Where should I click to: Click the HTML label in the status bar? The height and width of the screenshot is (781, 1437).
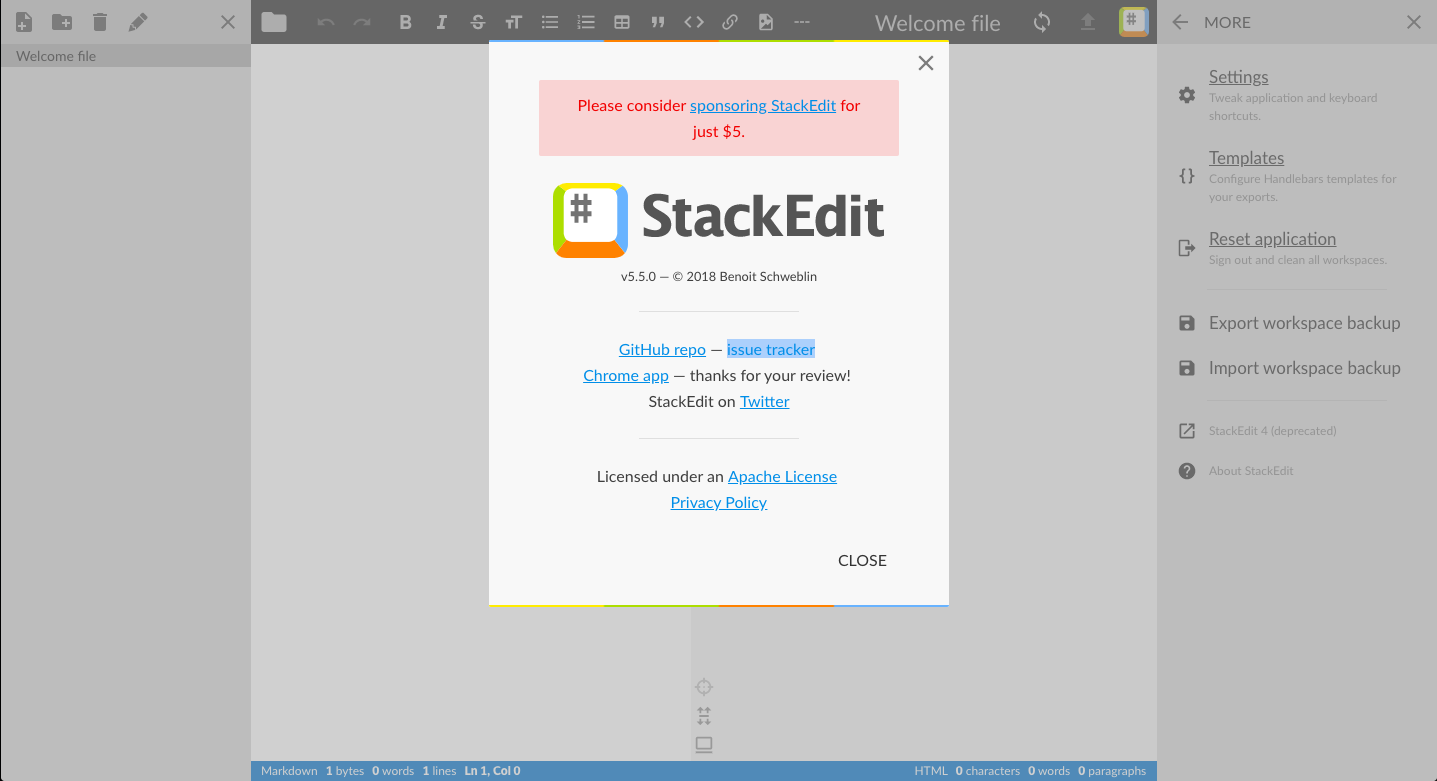(x=931, y=771)
